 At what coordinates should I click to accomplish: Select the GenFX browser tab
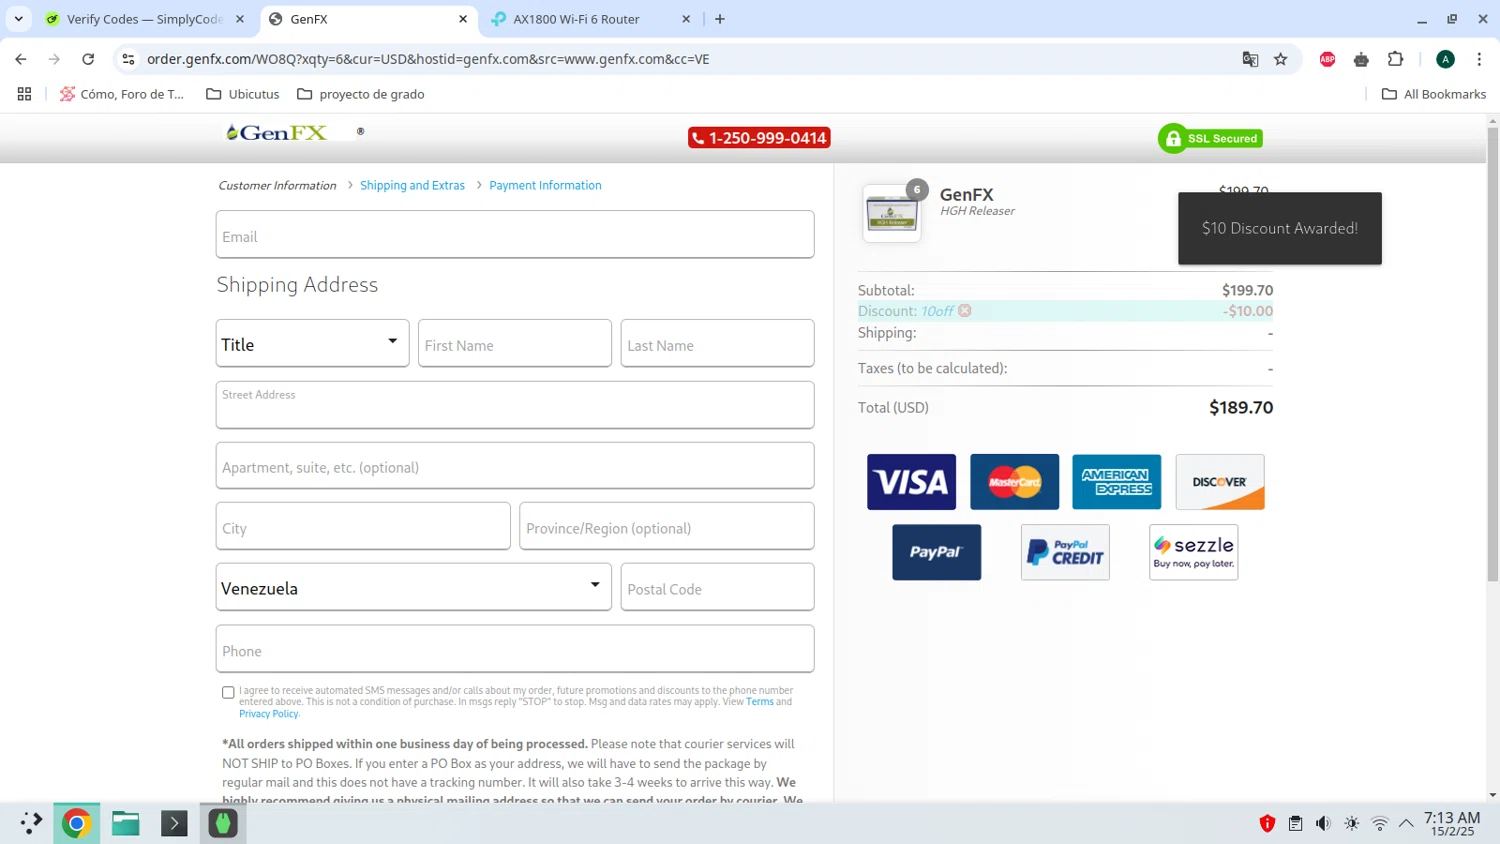[x=369, y=19]
